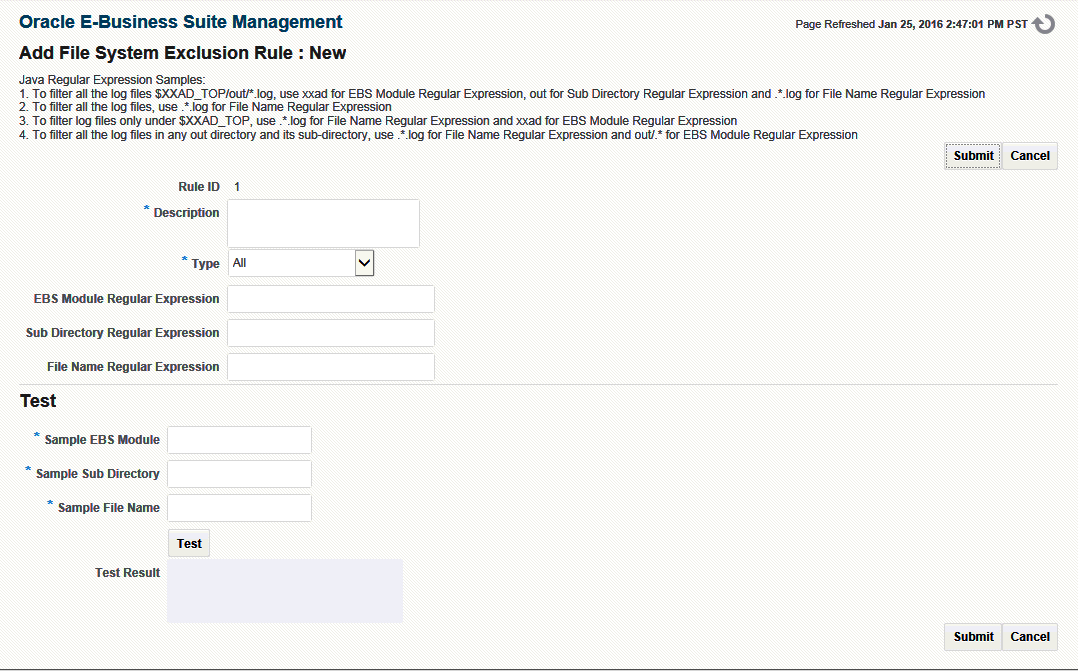The width and height of the screenshot is (1078, 671).
Task: Click the Description field label
Action: click(186, 213)
